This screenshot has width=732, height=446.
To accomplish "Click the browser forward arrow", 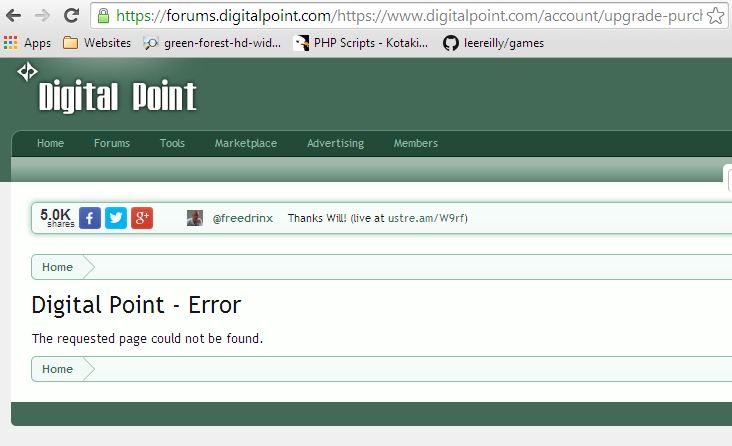I will pos(42,16).
